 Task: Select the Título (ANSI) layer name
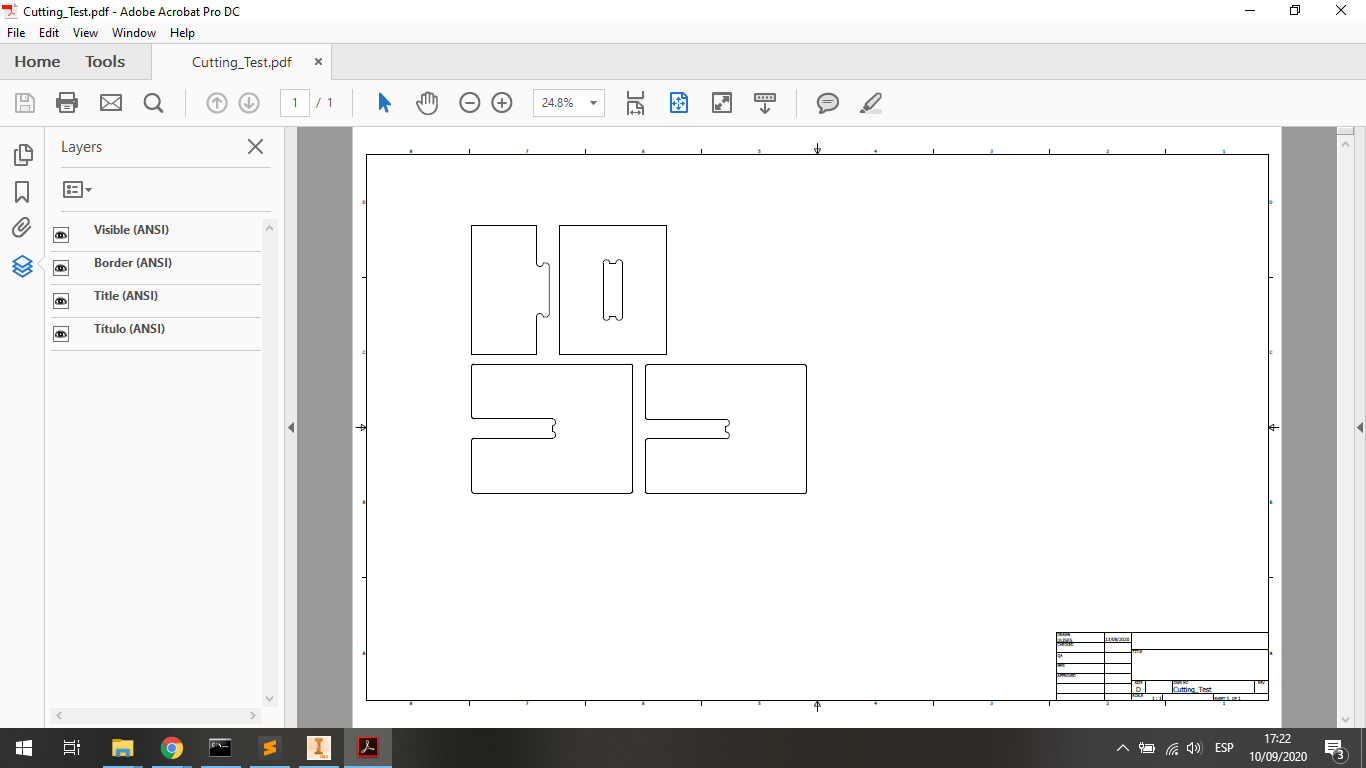129,329
